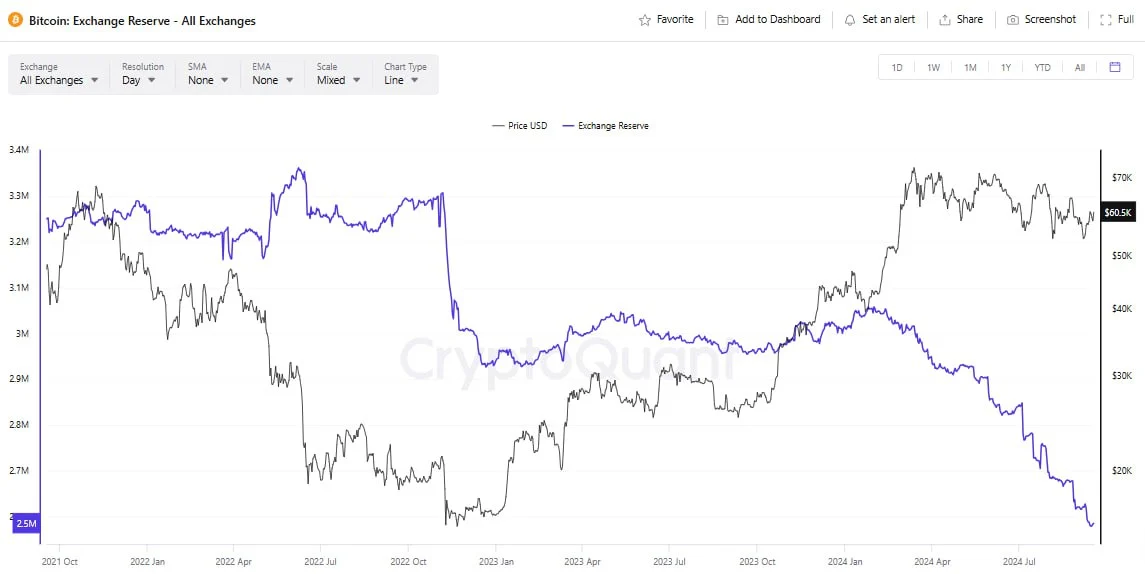The image size is (1145, 574).
Task: Click the 2.5M reserve axis value label
Action: tap(27, 523)
